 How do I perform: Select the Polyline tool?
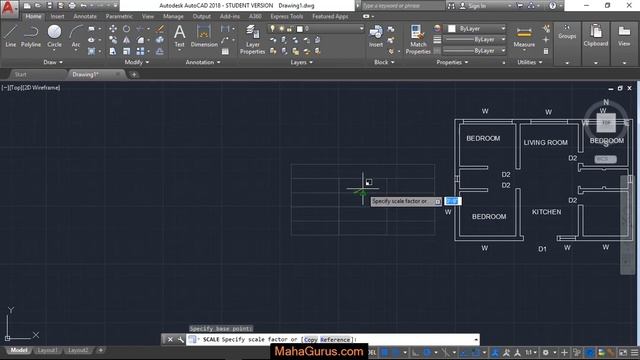tap(31, 36)
